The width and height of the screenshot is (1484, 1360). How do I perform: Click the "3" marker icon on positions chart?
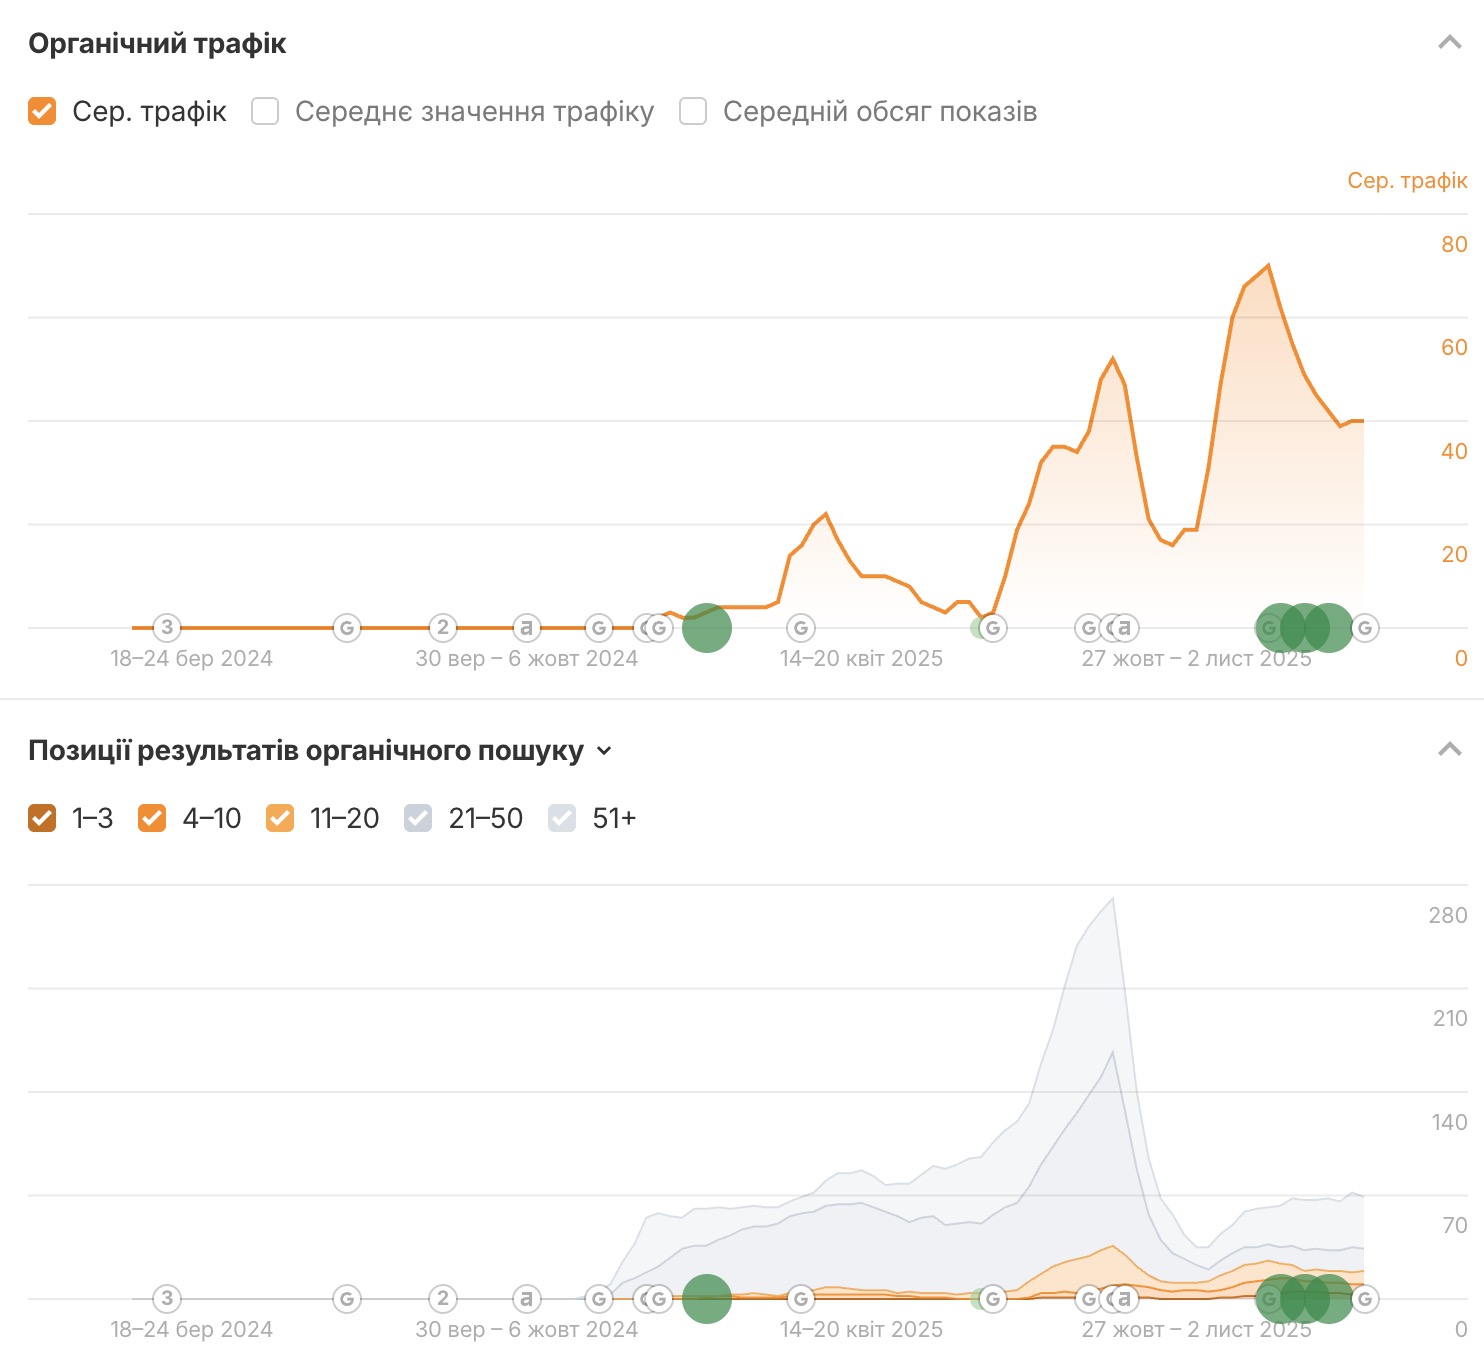tap(167, 1299)
